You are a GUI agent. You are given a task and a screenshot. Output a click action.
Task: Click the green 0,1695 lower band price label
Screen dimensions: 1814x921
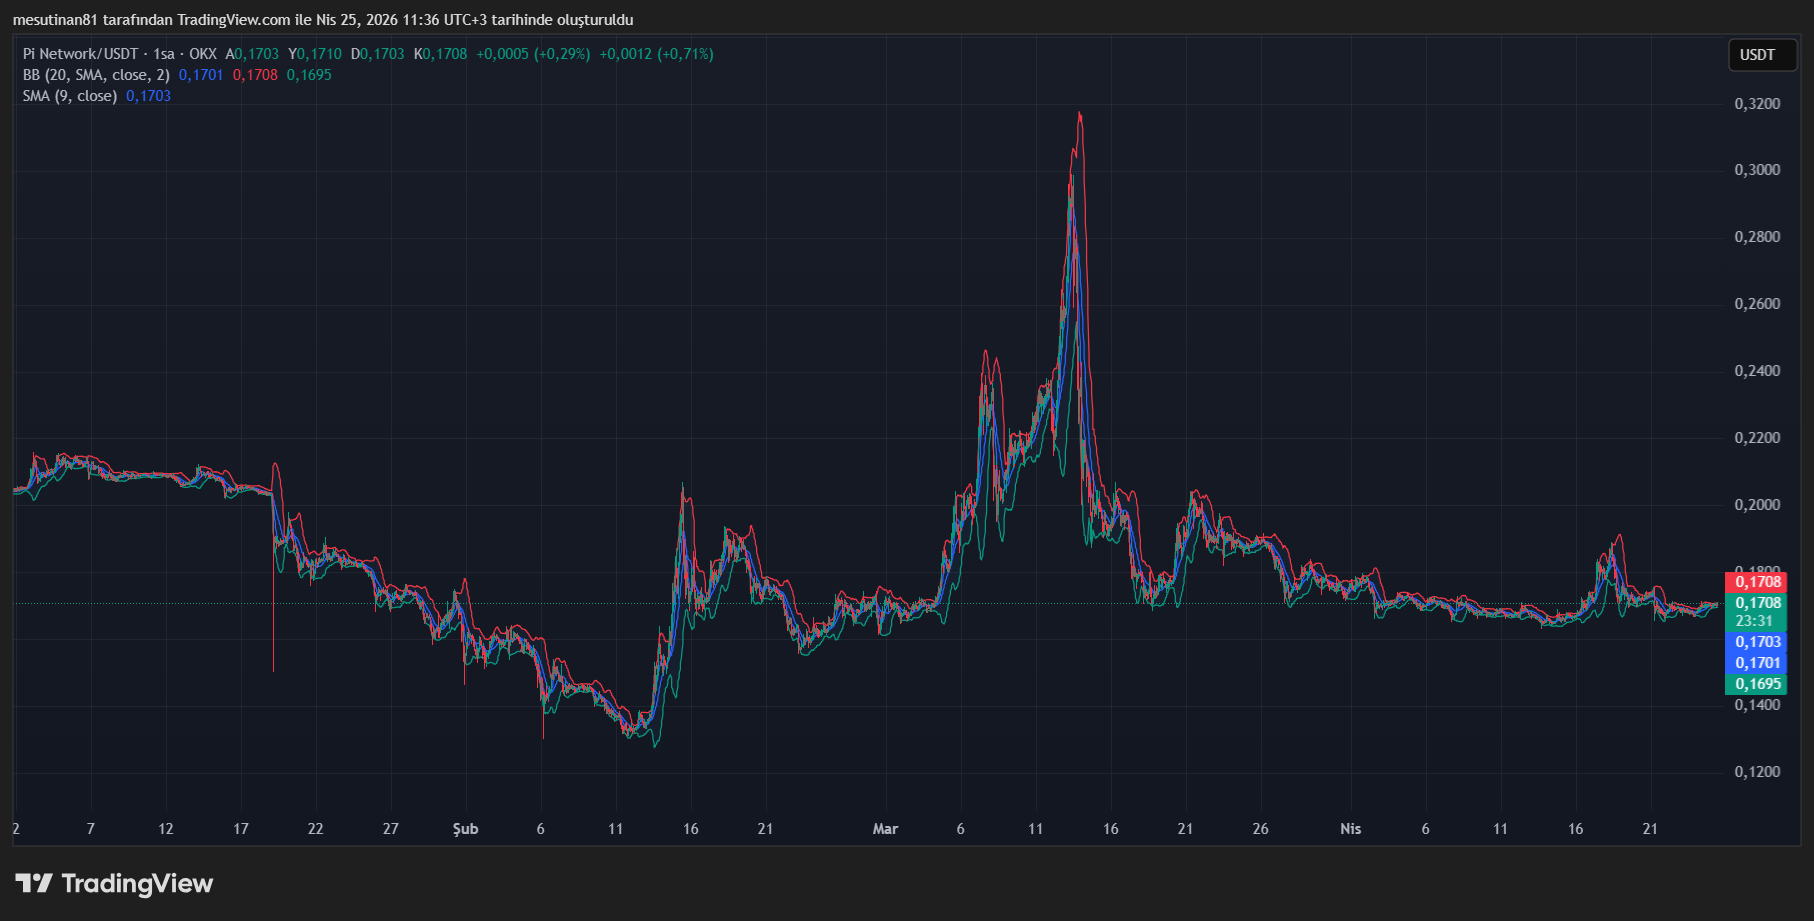pos(1759,684)
